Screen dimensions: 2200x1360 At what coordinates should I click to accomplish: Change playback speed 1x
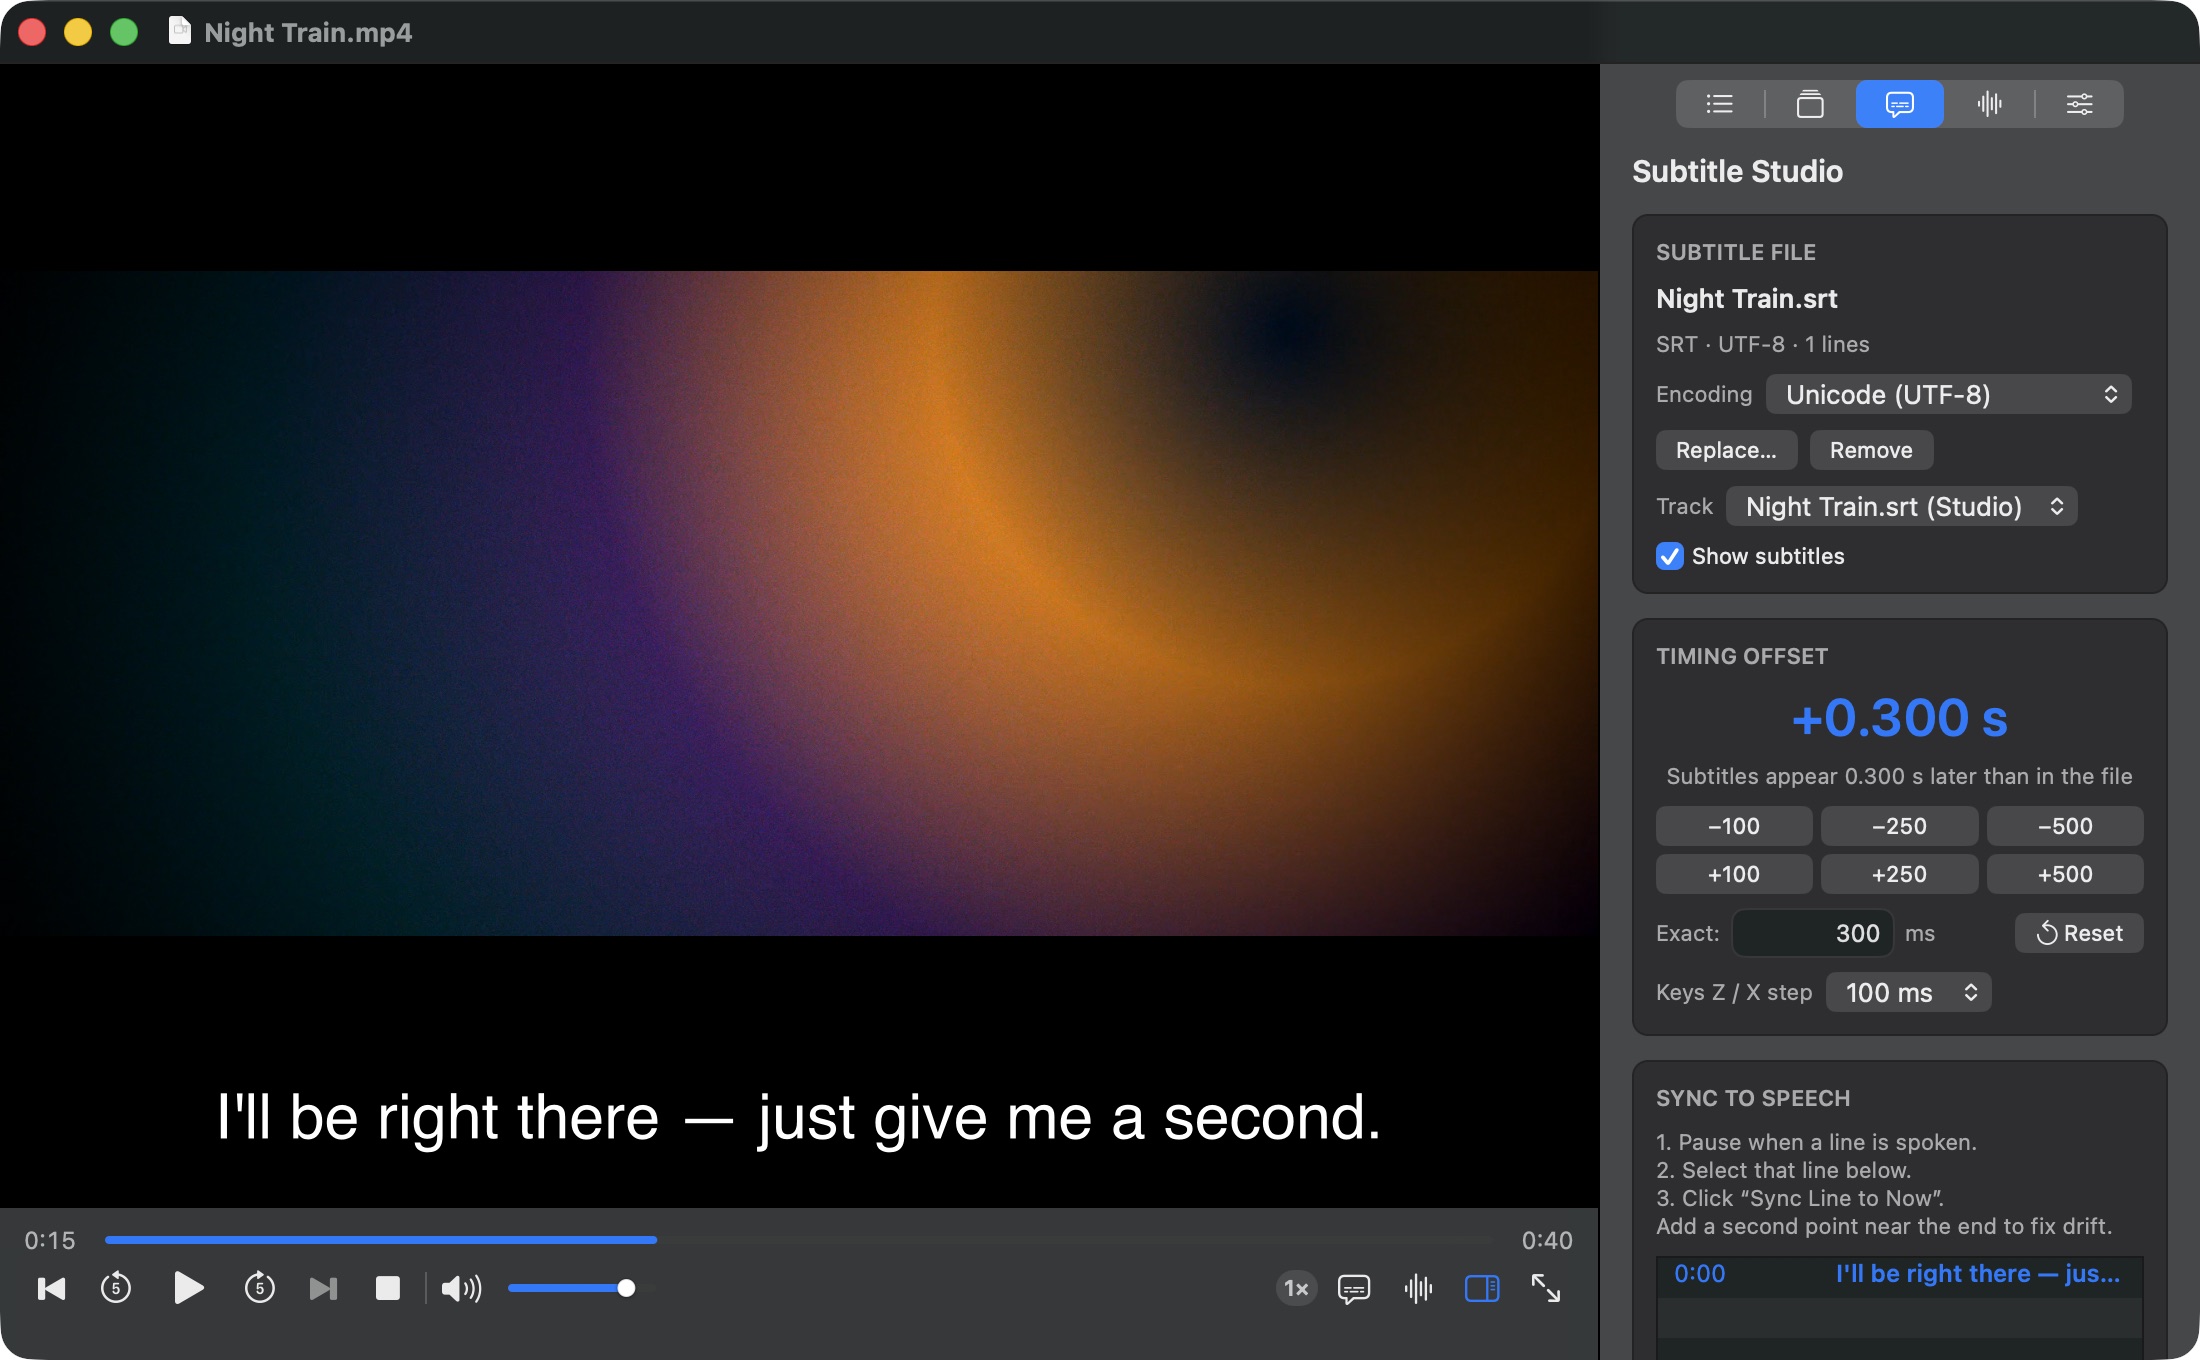[1296, 1288]
